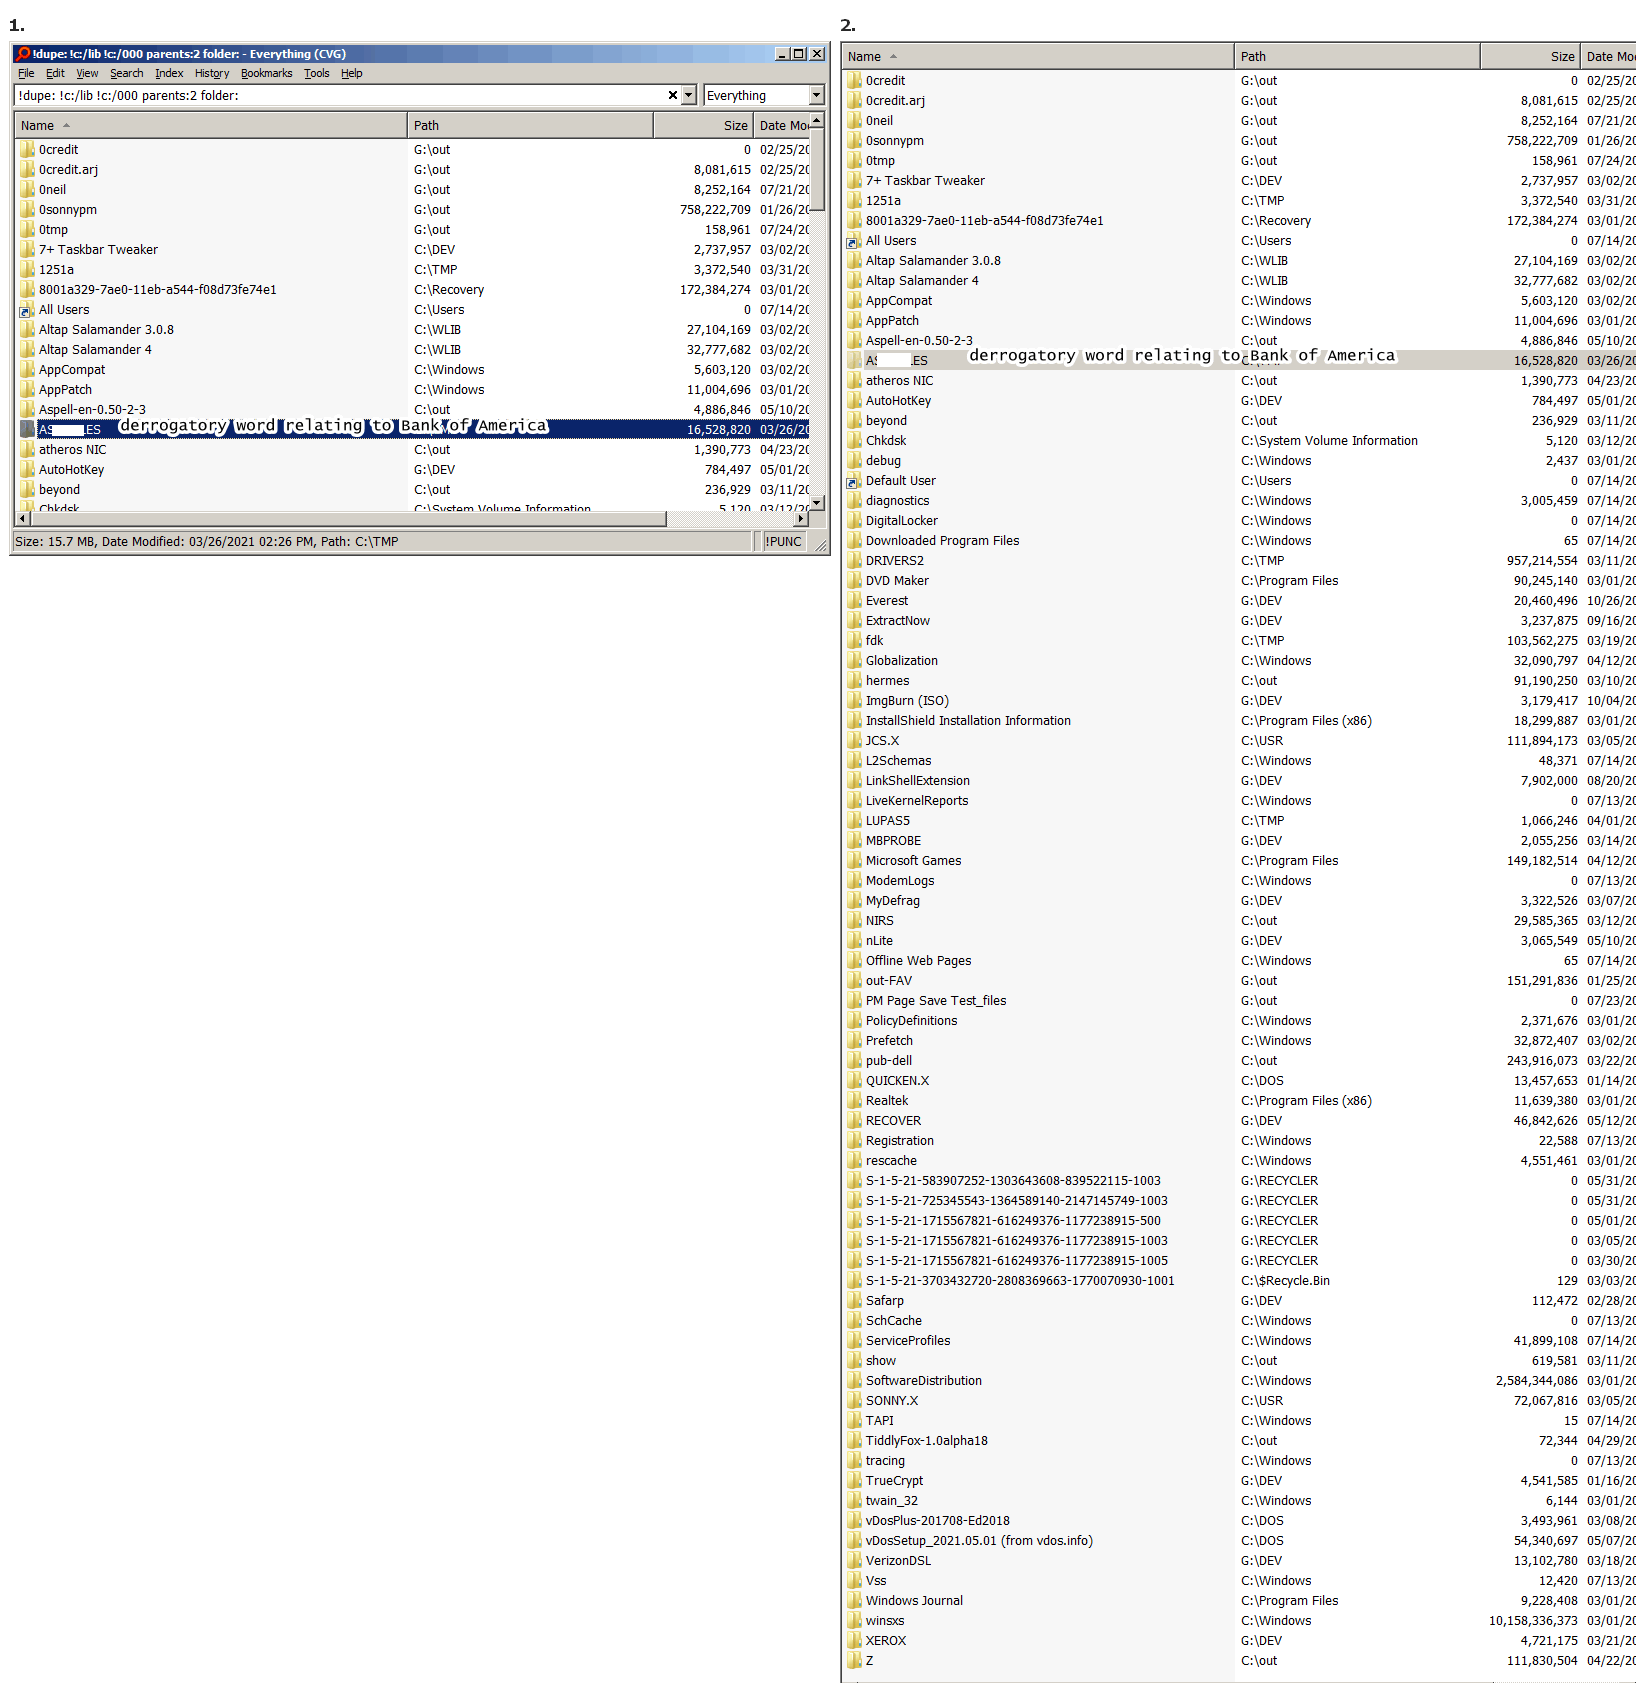The width and height of the screenshot is (1645, 1692).
Task: Select Windows Journal folder icon in list 2
Action: click(854, 1600)
